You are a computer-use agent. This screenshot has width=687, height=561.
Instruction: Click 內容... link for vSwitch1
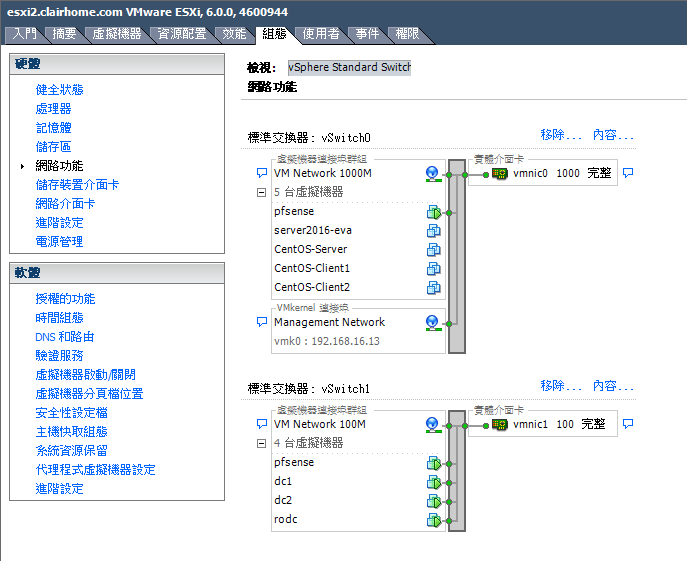tap(613, 386)
